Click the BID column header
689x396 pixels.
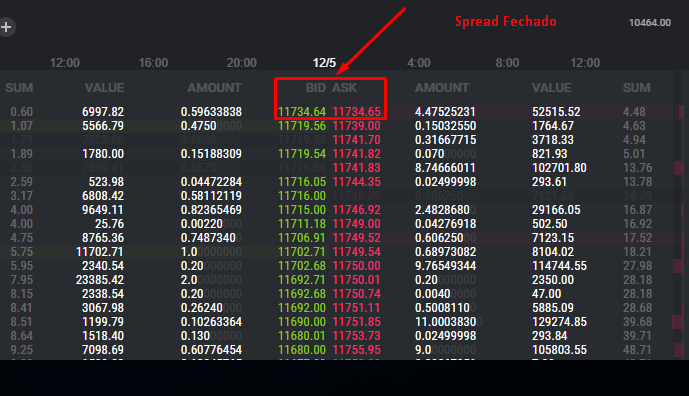(316, 88)
